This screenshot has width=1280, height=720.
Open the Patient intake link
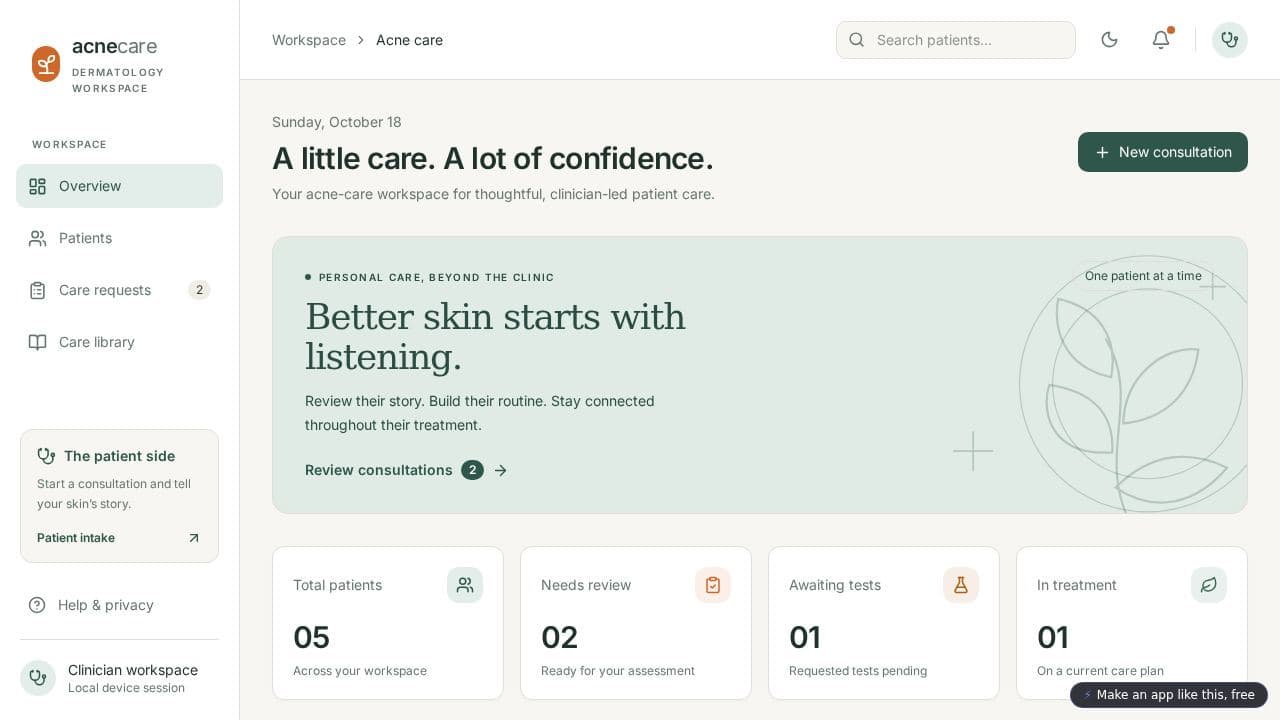pos(119,538)
